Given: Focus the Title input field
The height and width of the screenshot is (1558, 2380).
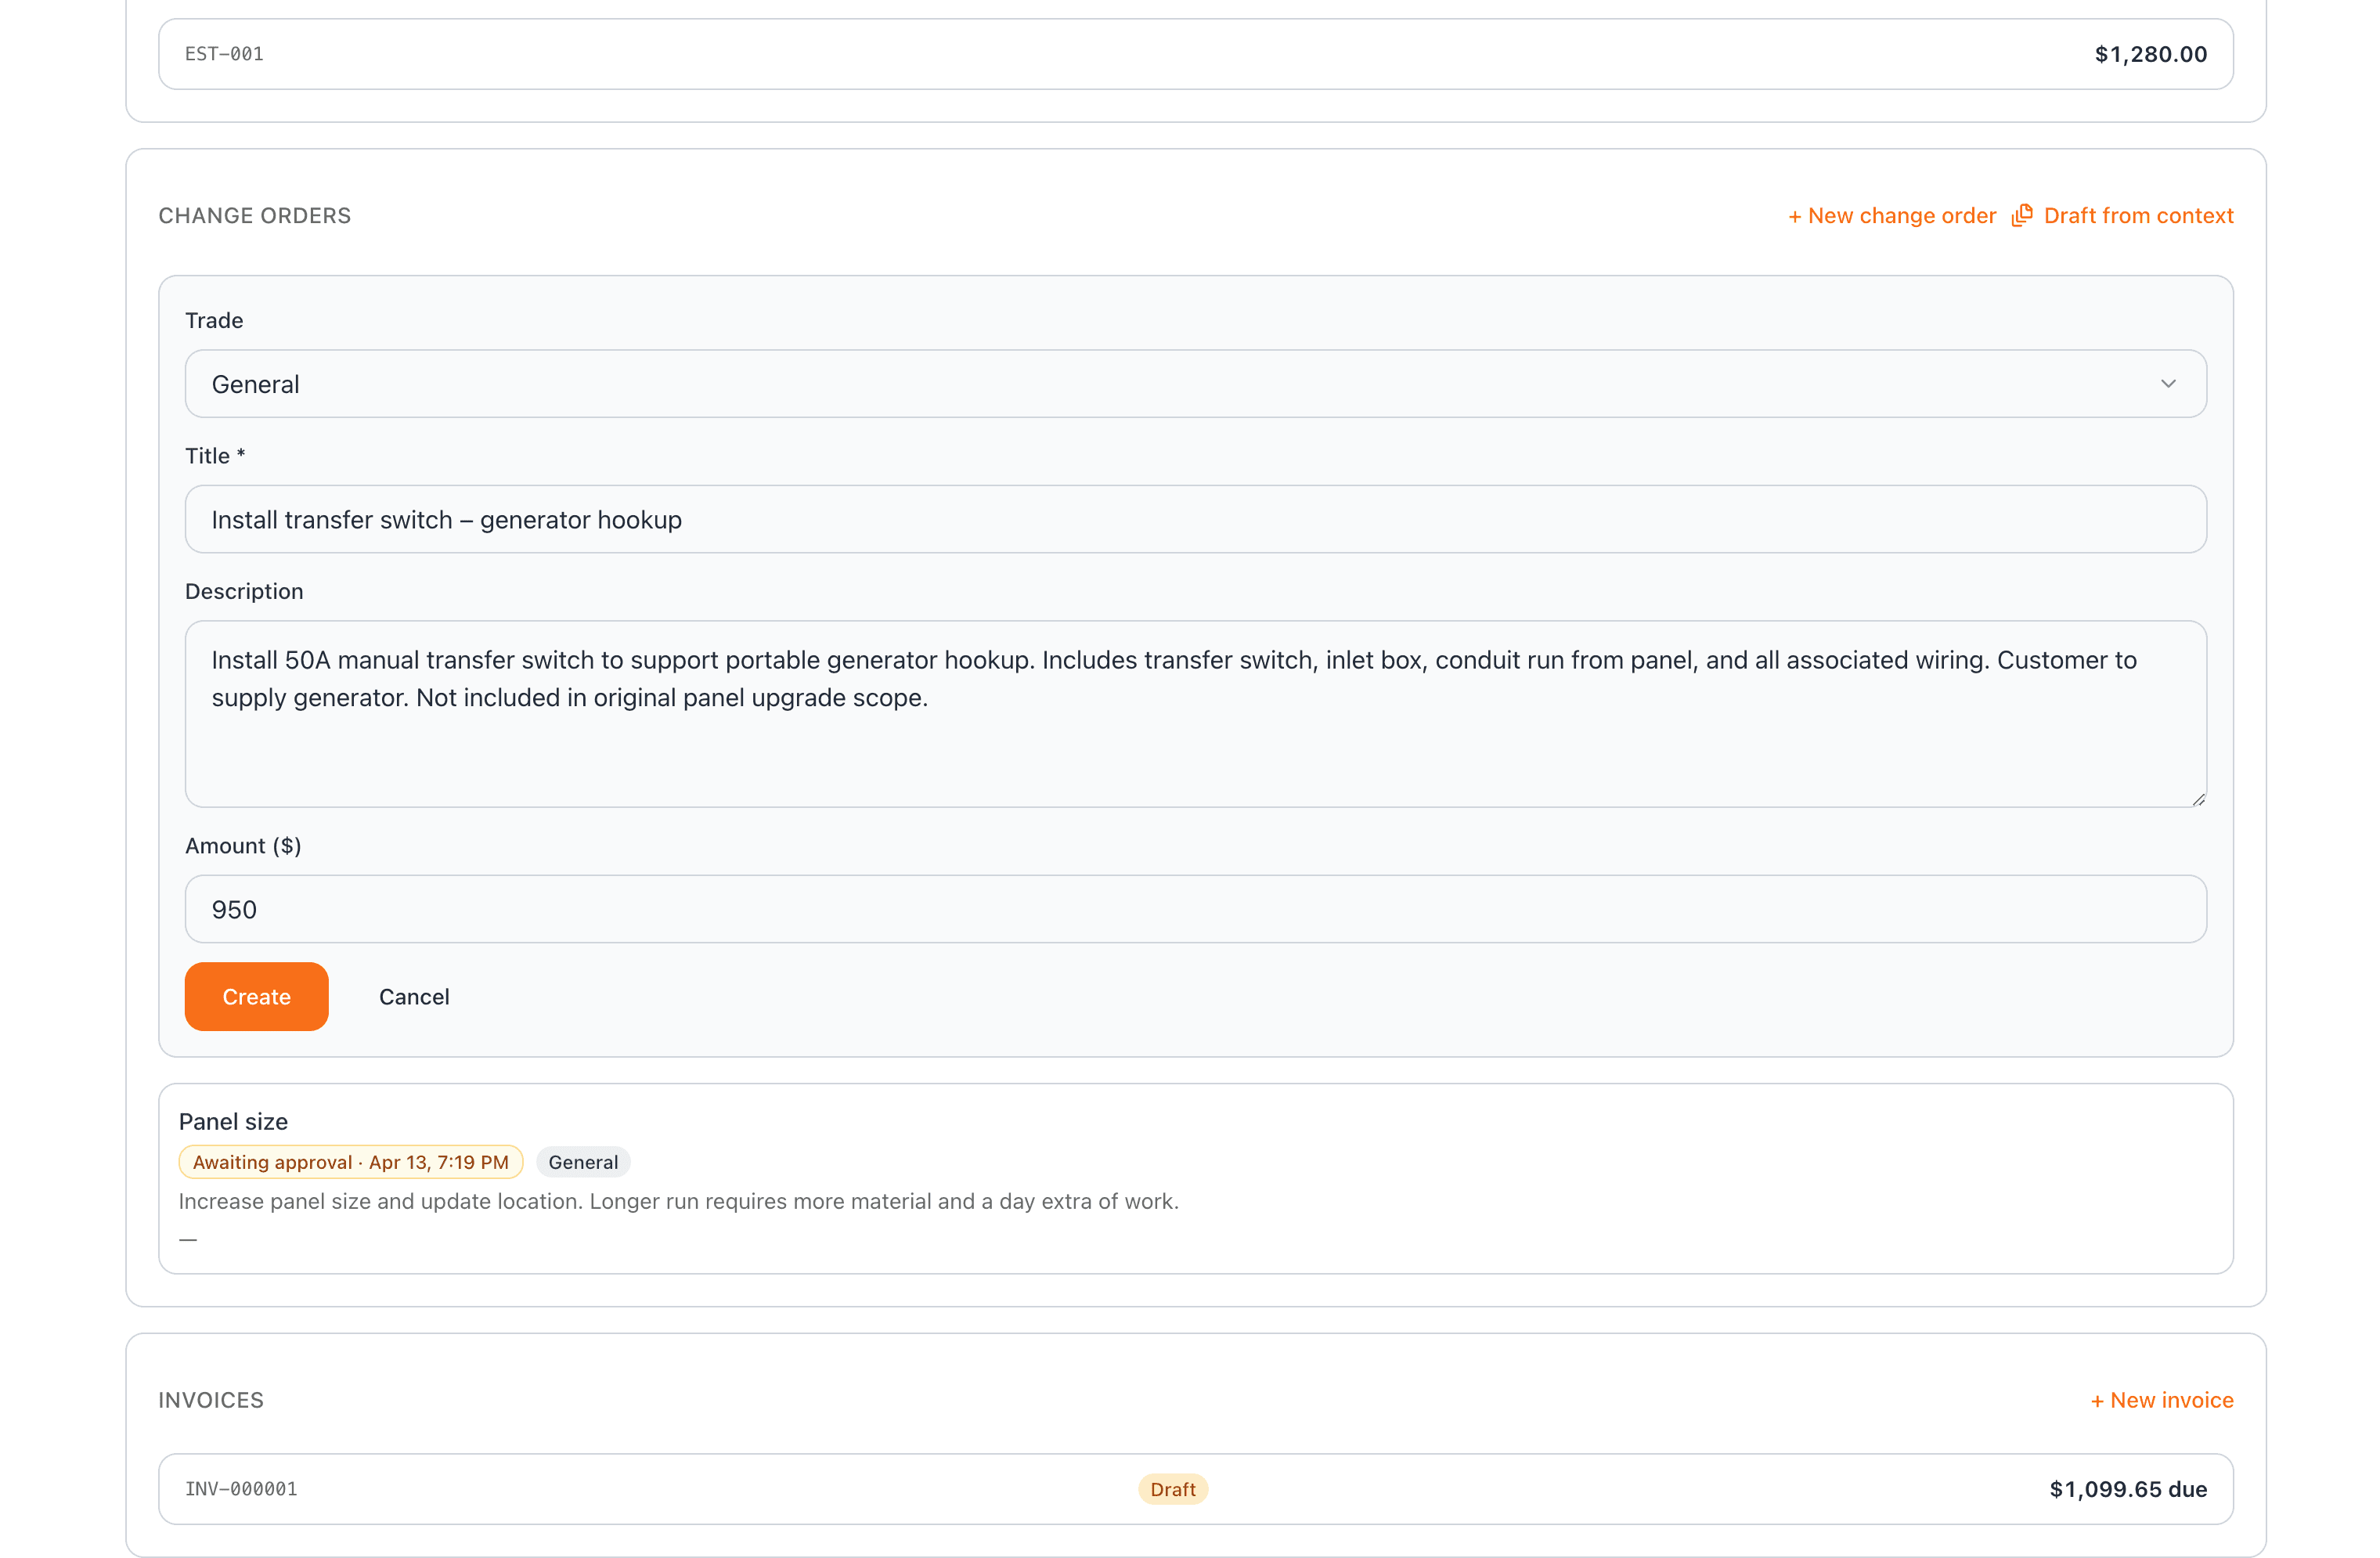Looking at the screenshot, I should click(1195, 519).
